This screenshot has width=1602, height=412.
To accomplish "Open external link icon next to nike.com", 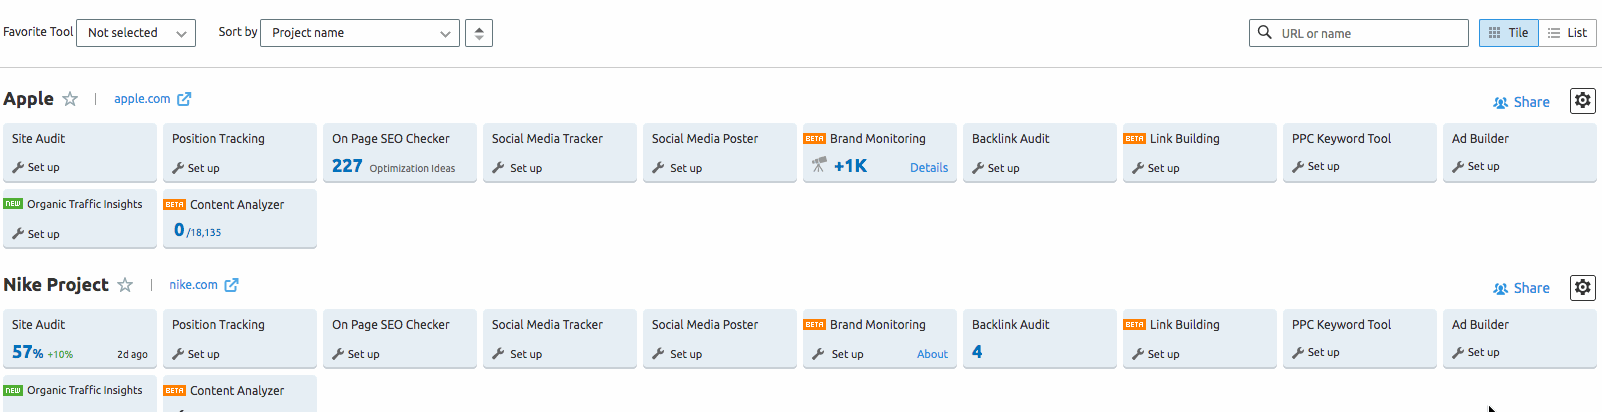I will pyautogui.click(x=231, y=285).
